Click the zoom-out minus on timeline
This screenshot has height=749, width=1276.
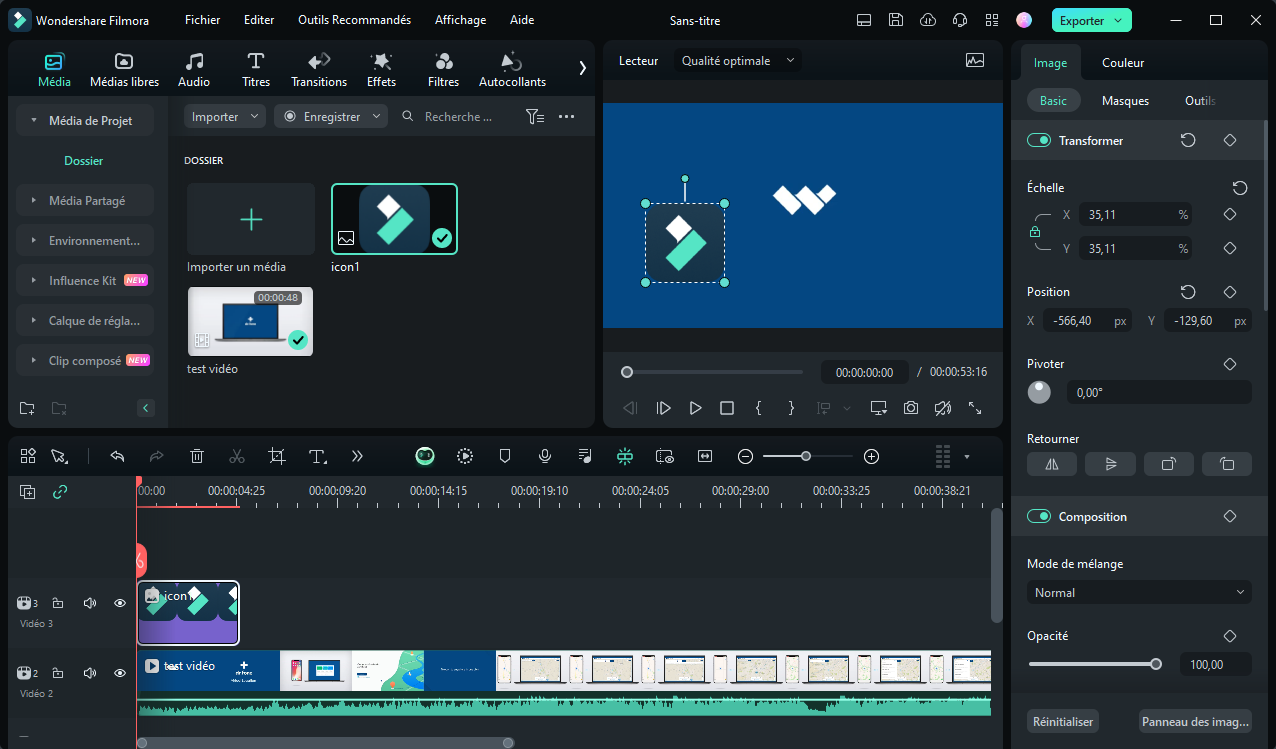click(x=745, y=456)
